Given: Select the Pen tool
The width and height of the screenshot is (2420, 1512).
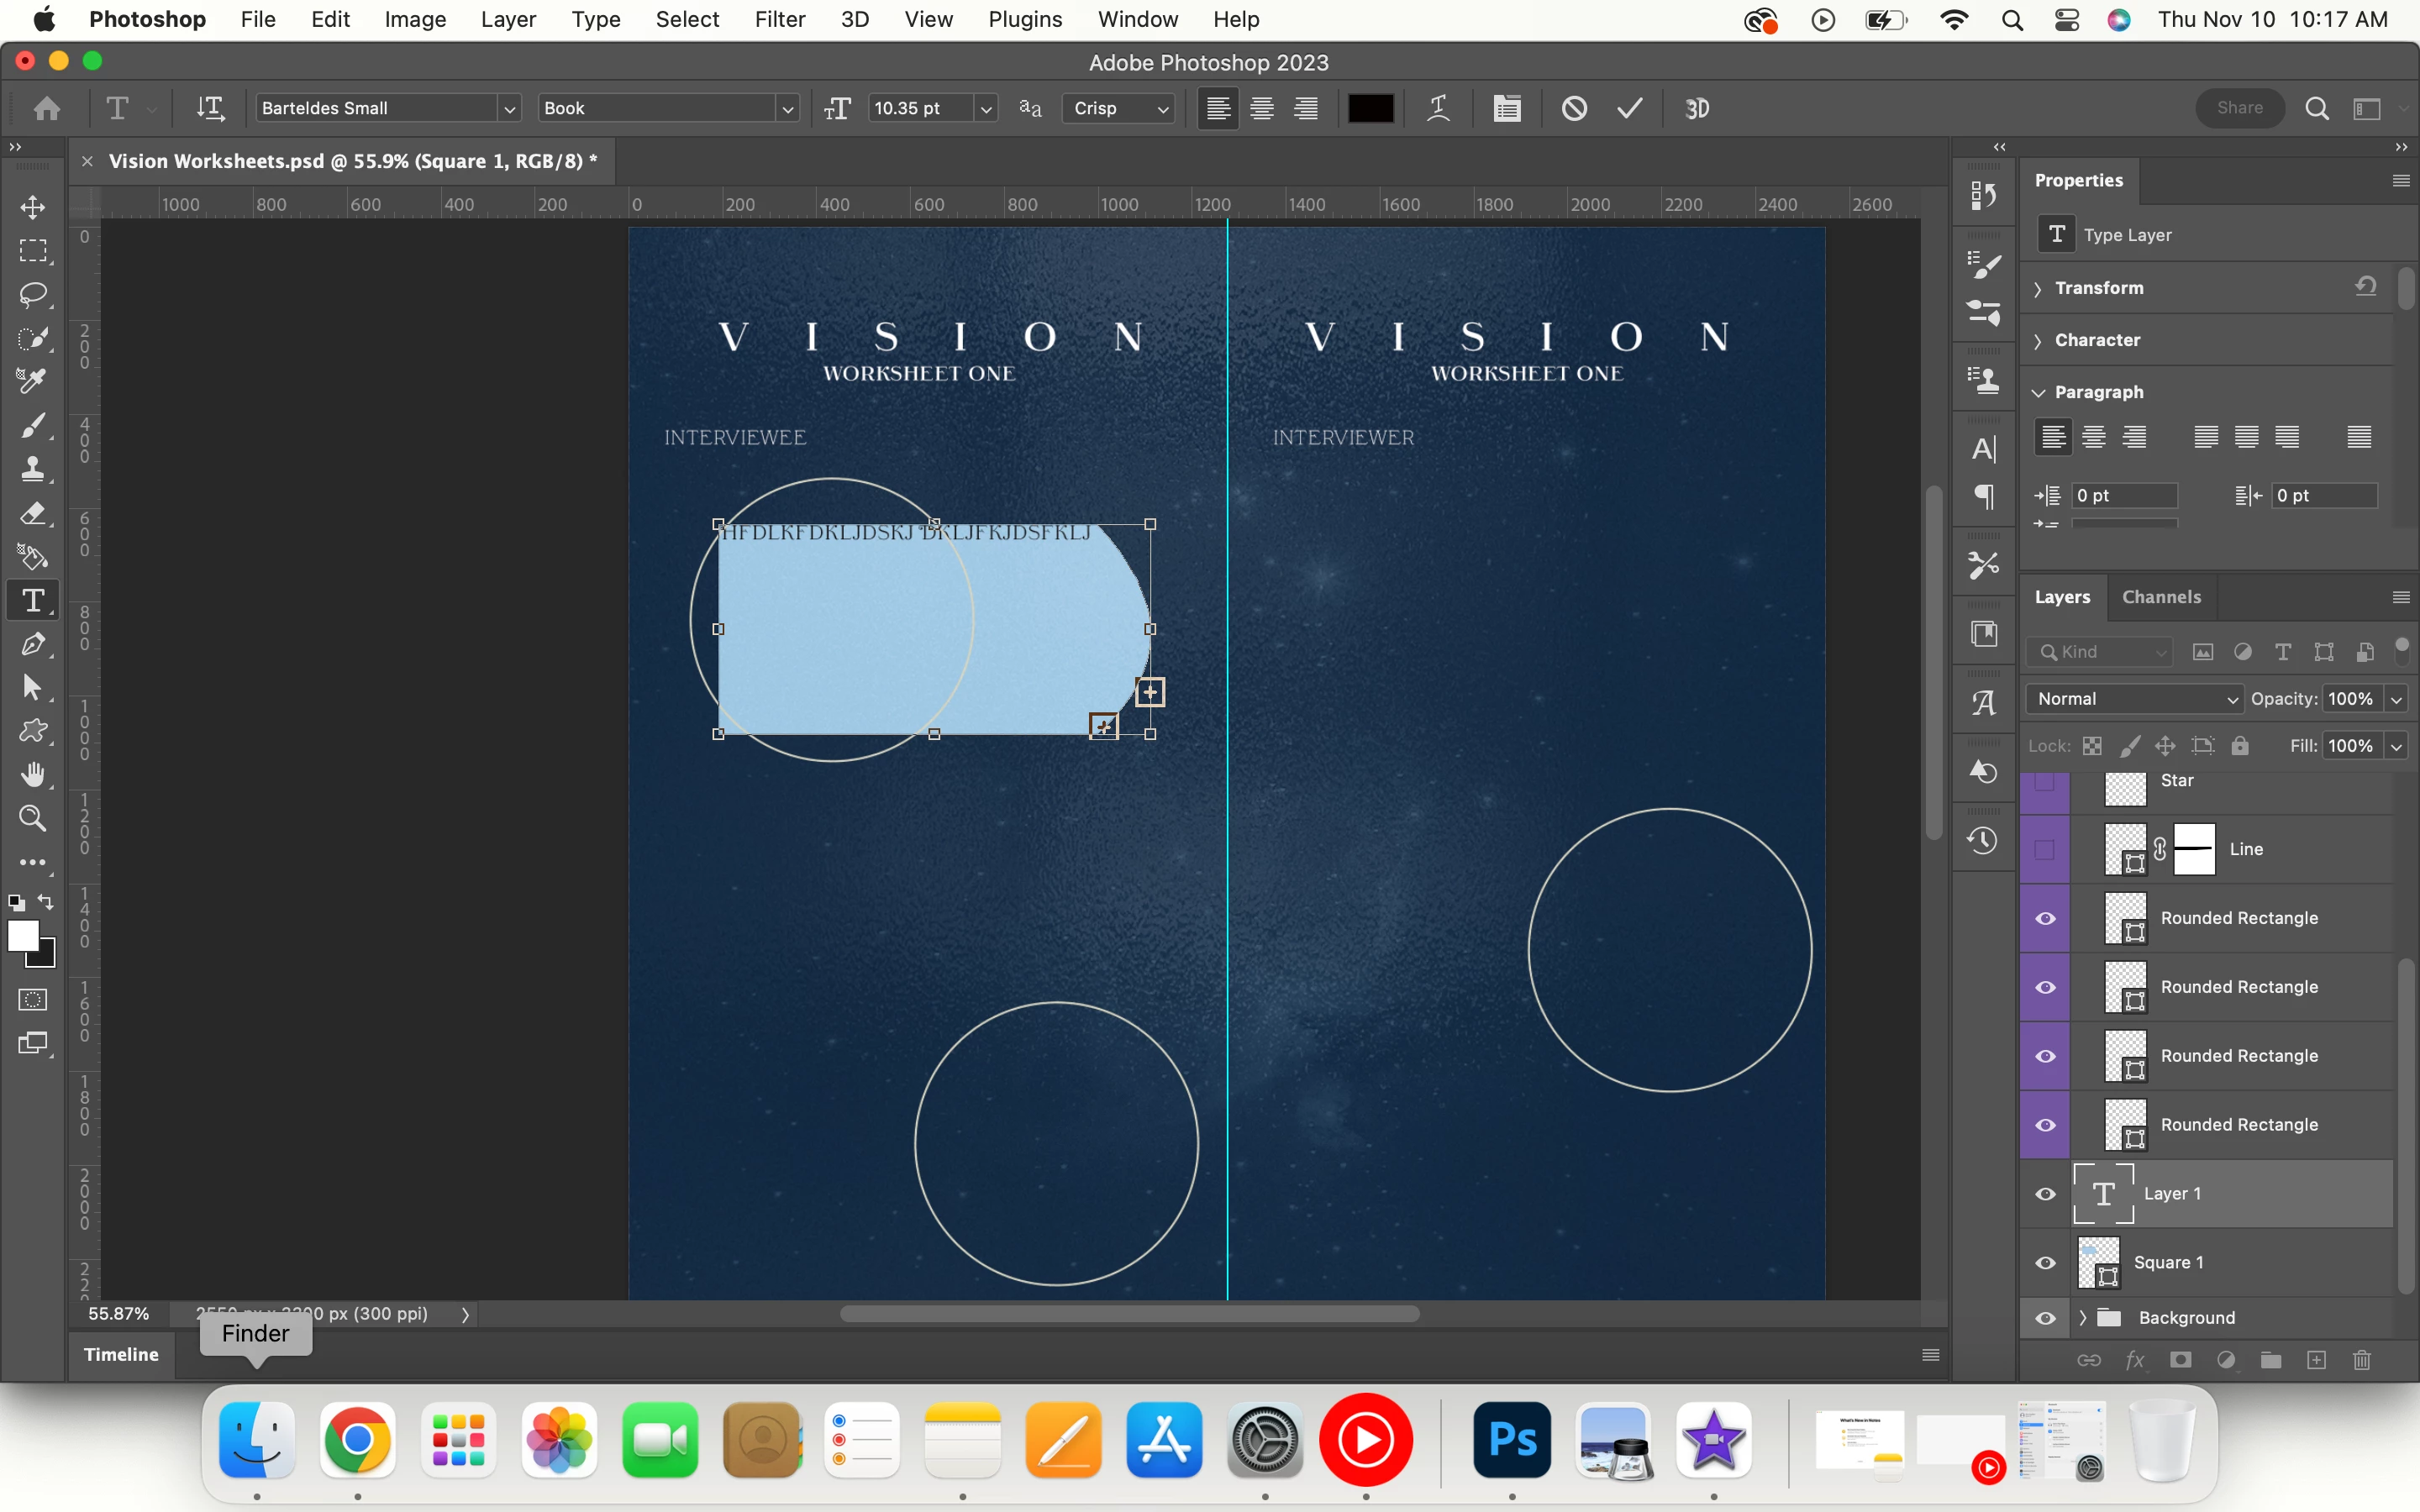Looking at the screenshot, I should point(33,644).
